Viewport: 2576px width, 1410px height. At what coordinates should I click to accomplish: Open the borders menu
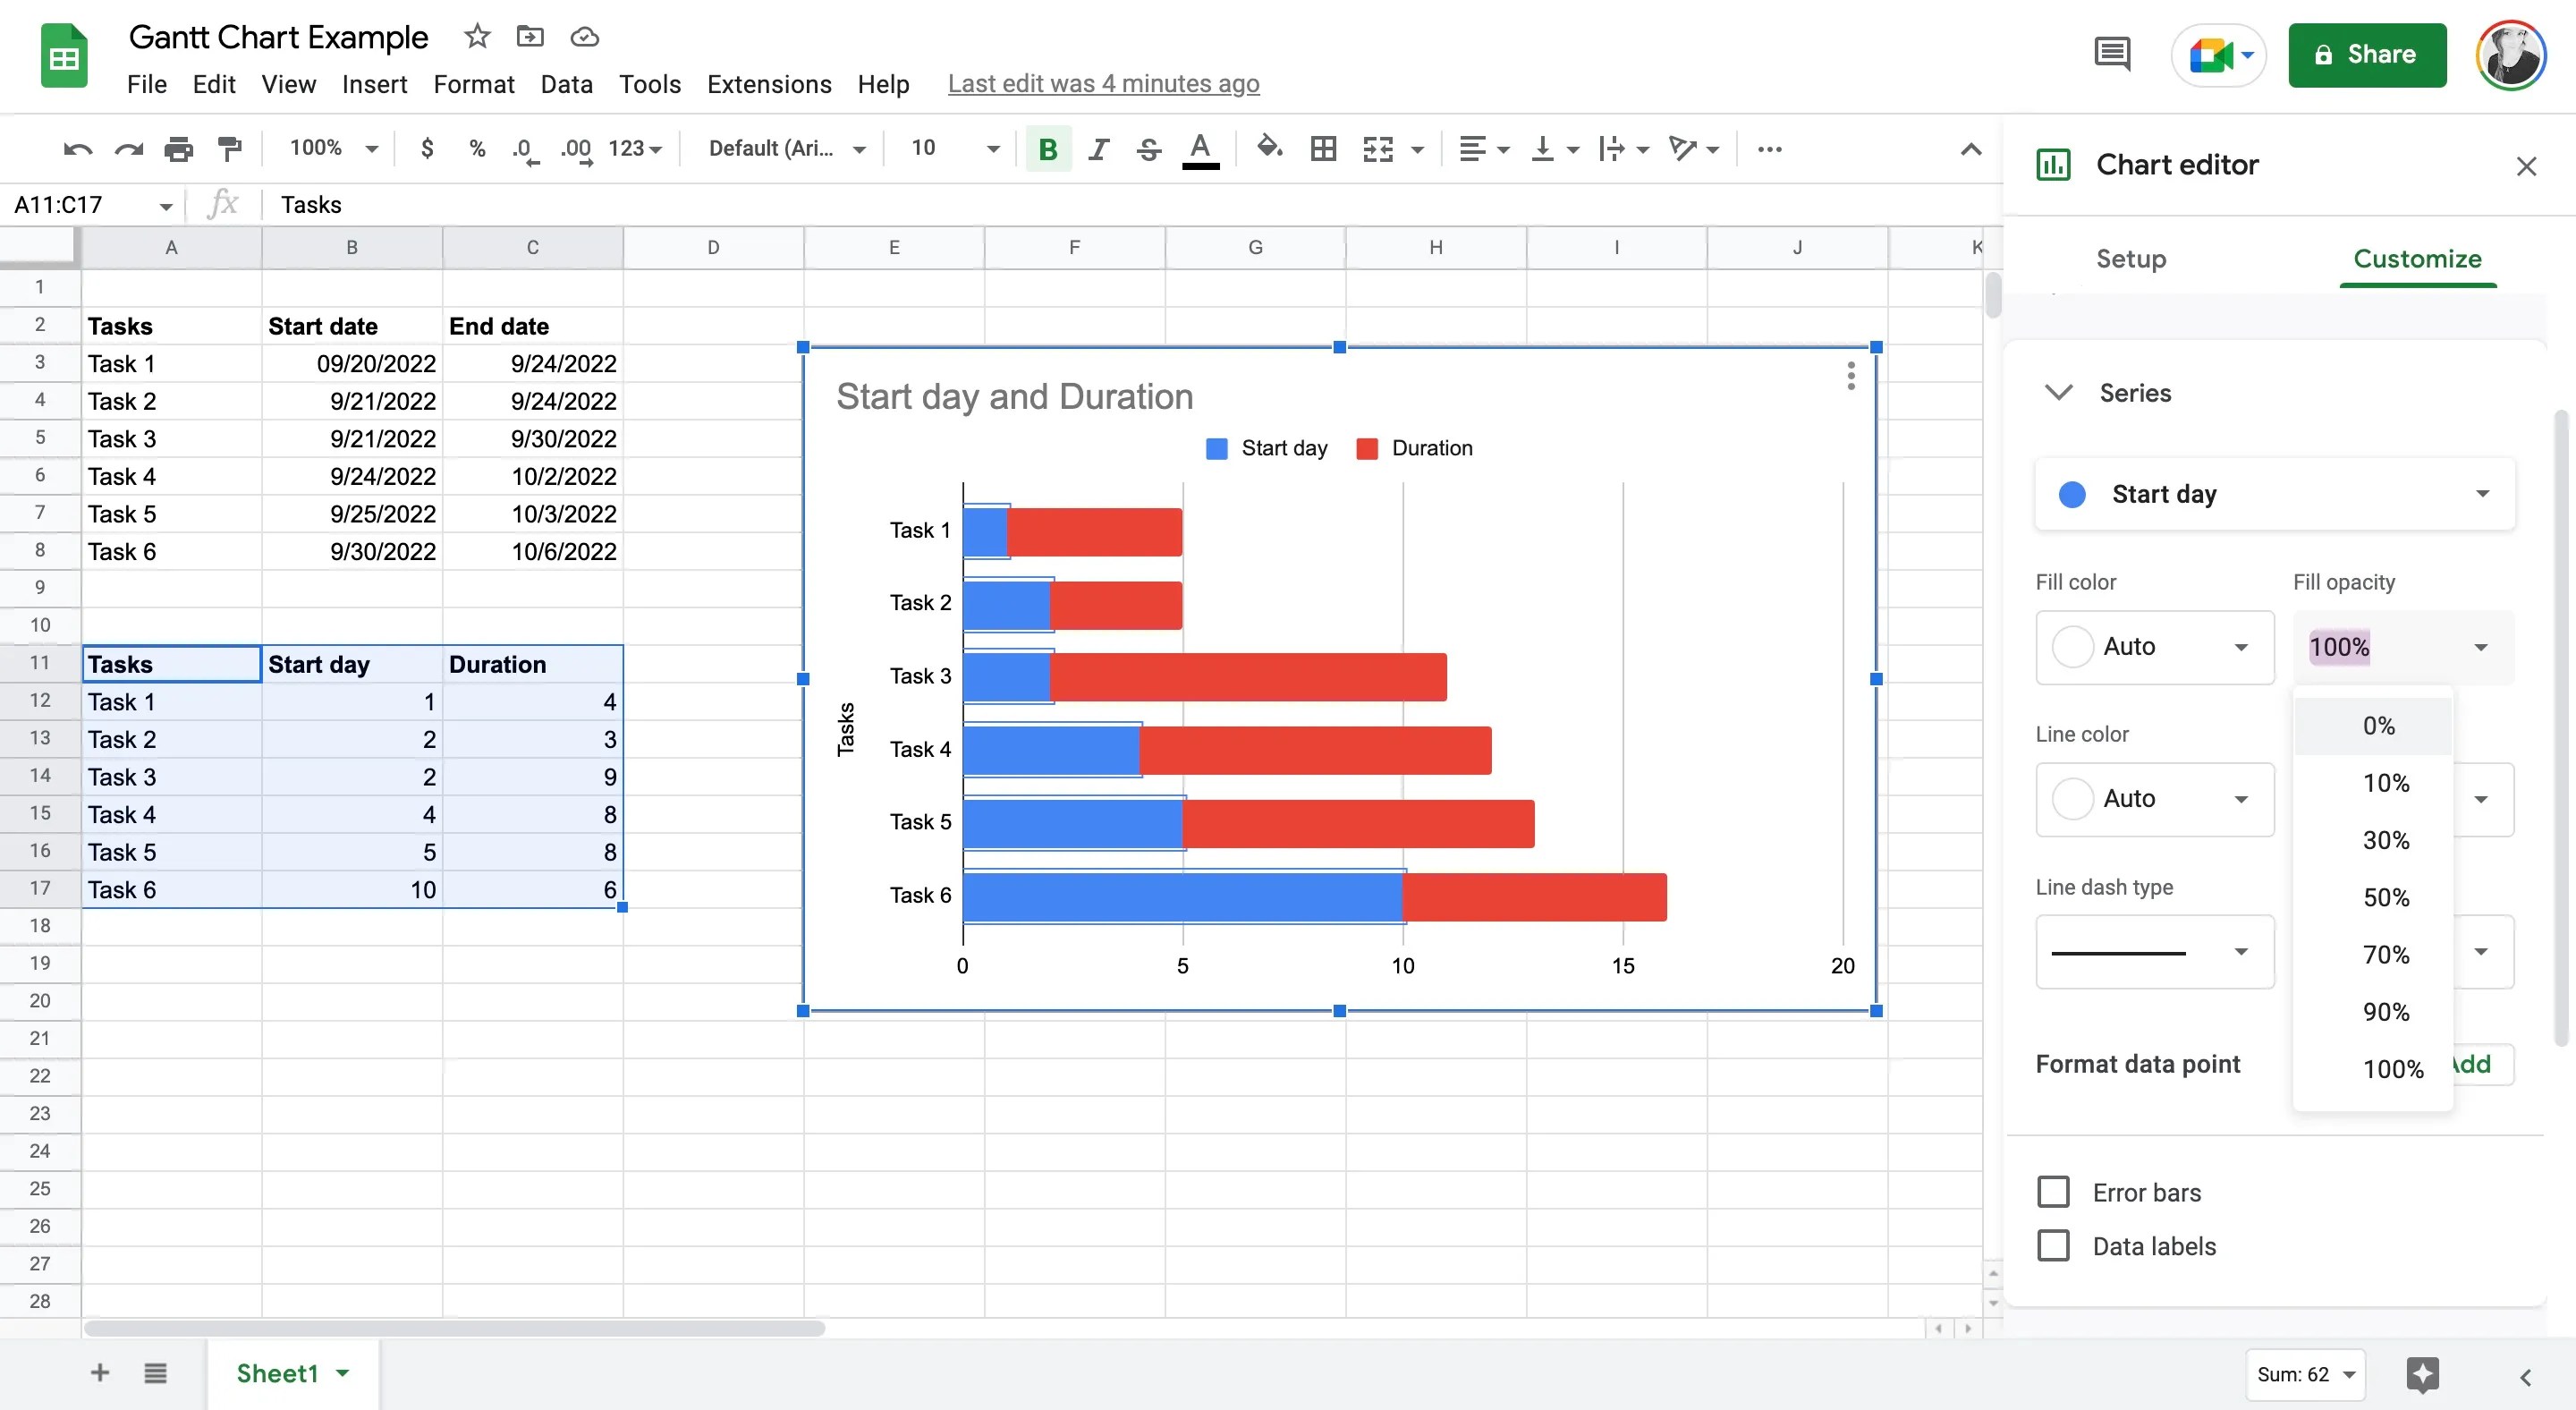point(1324,148)
